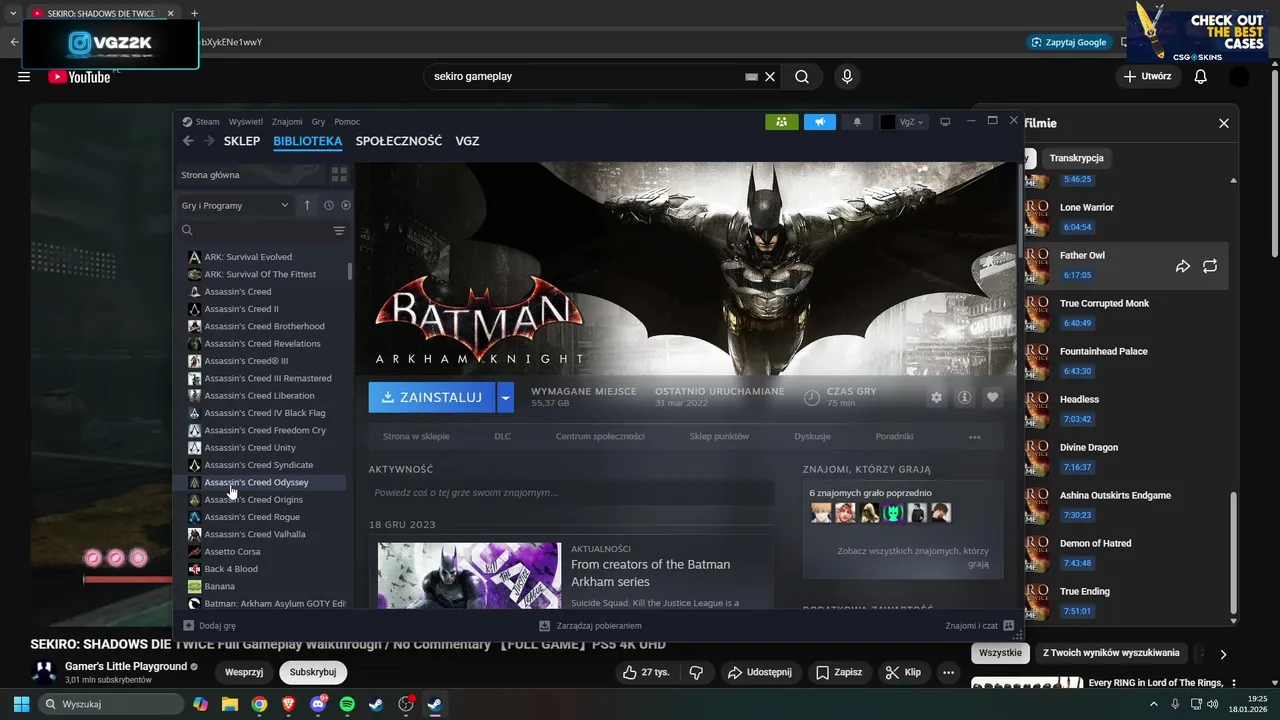1280x720 pixels.
Task: Open Wyświetl menu
Action: tap(246, 122)
